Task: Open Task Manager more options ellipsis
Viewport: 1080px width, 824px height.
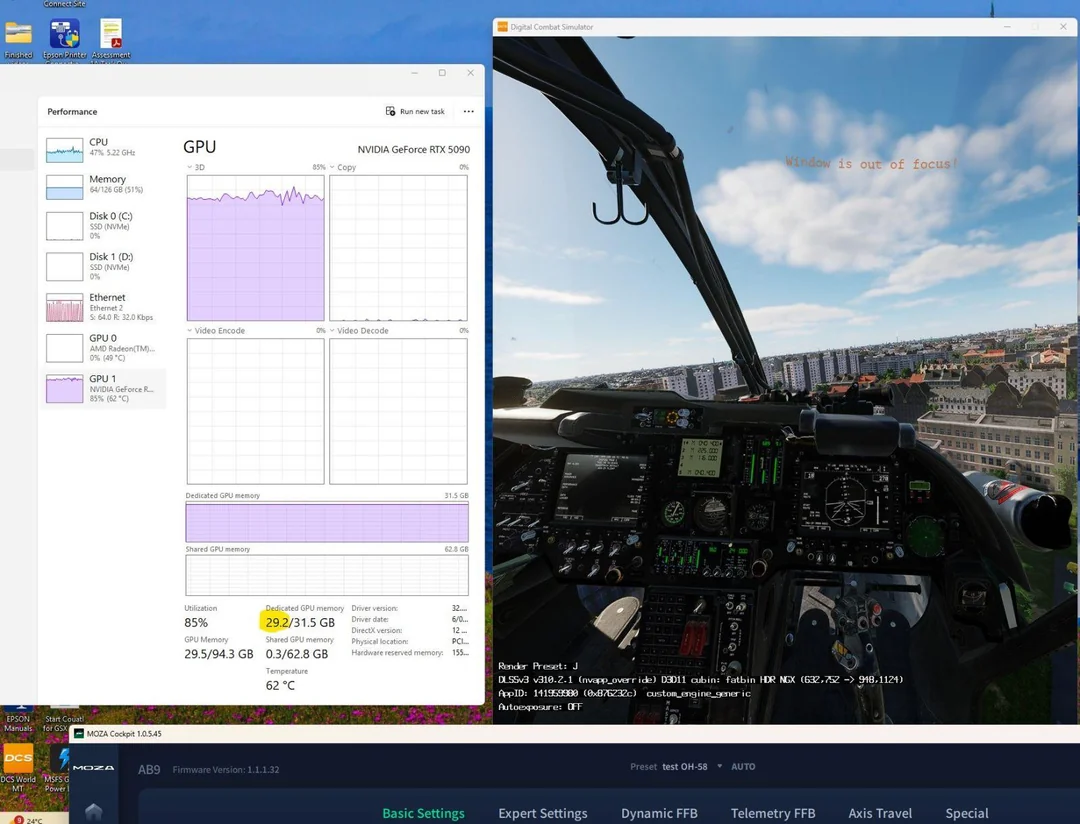Action: click(468, 111)
